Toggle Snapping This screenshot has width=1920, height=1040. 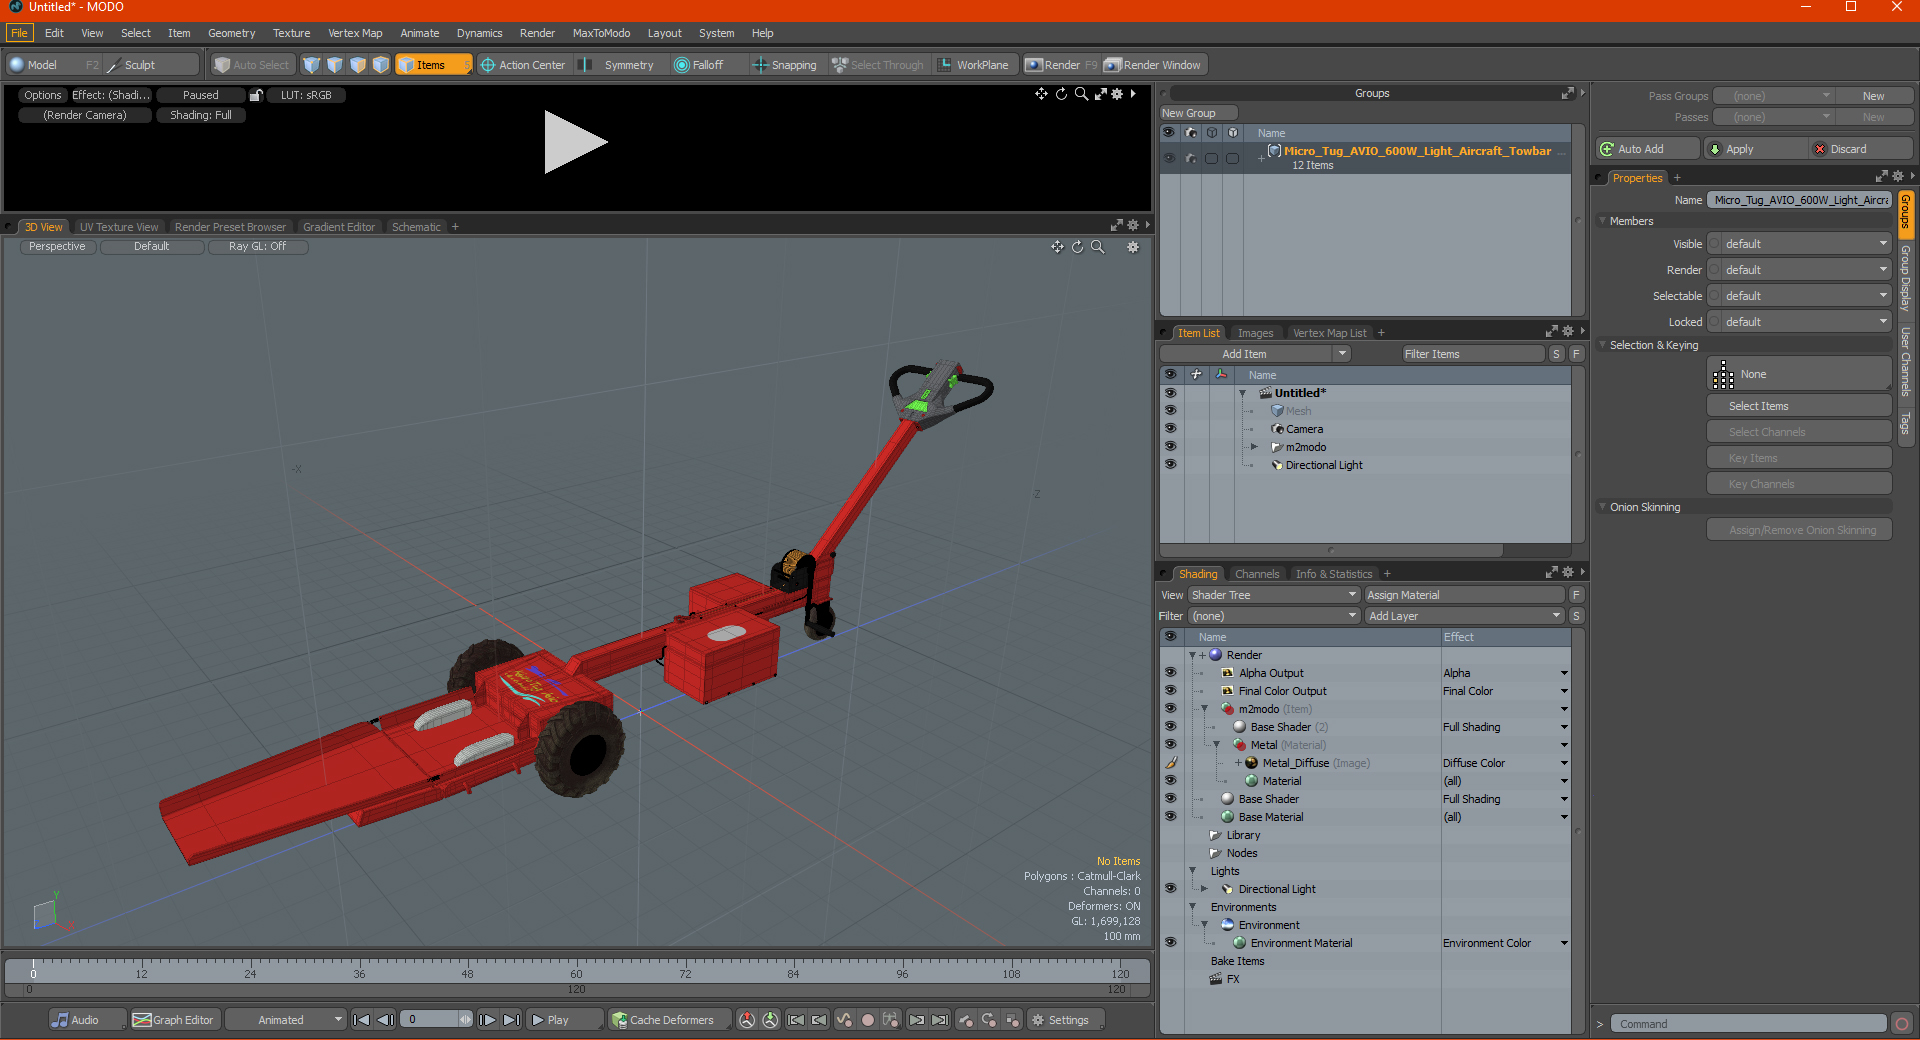click(x=785, y=65)
